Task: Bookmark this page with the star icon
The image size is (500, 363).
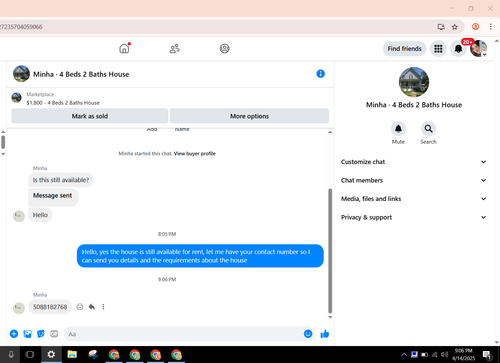Action: coord(455,27)
